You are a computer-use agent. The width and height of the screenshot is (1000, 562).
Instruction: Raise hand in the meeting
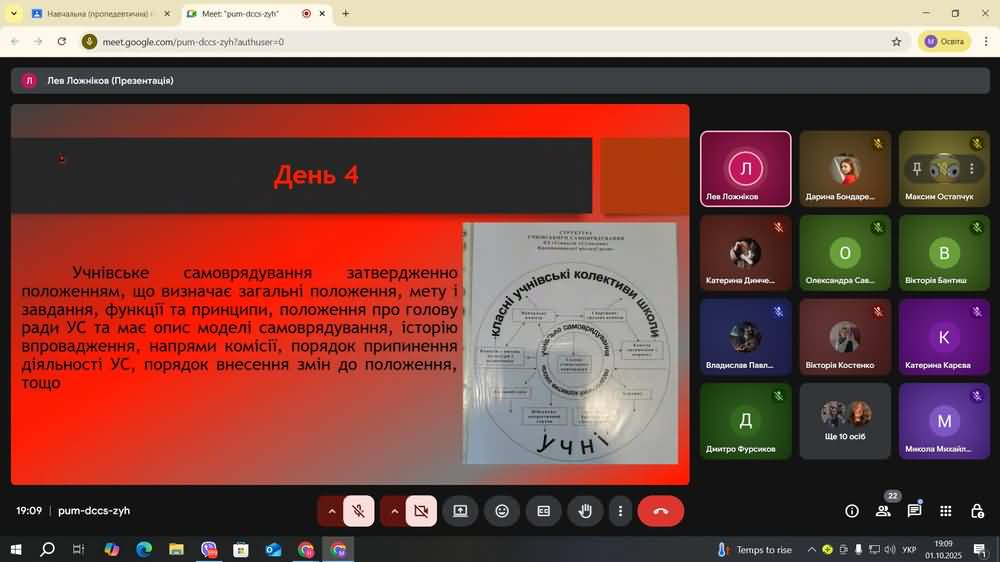(585, 511)
